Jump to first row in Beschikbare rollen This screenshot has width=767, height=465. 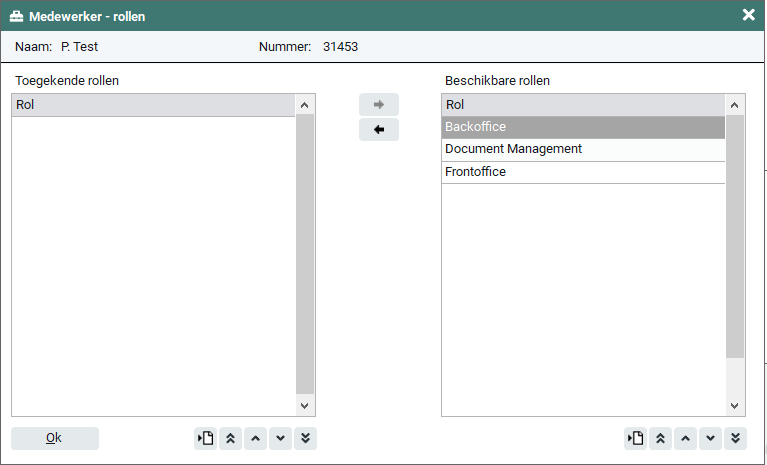661,438
